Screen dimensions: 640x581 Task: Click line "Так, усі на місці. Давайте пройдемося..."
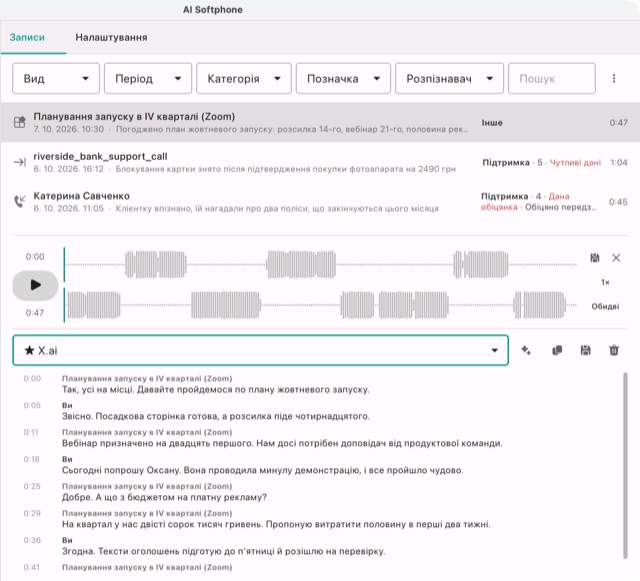(x=216, y=390)
